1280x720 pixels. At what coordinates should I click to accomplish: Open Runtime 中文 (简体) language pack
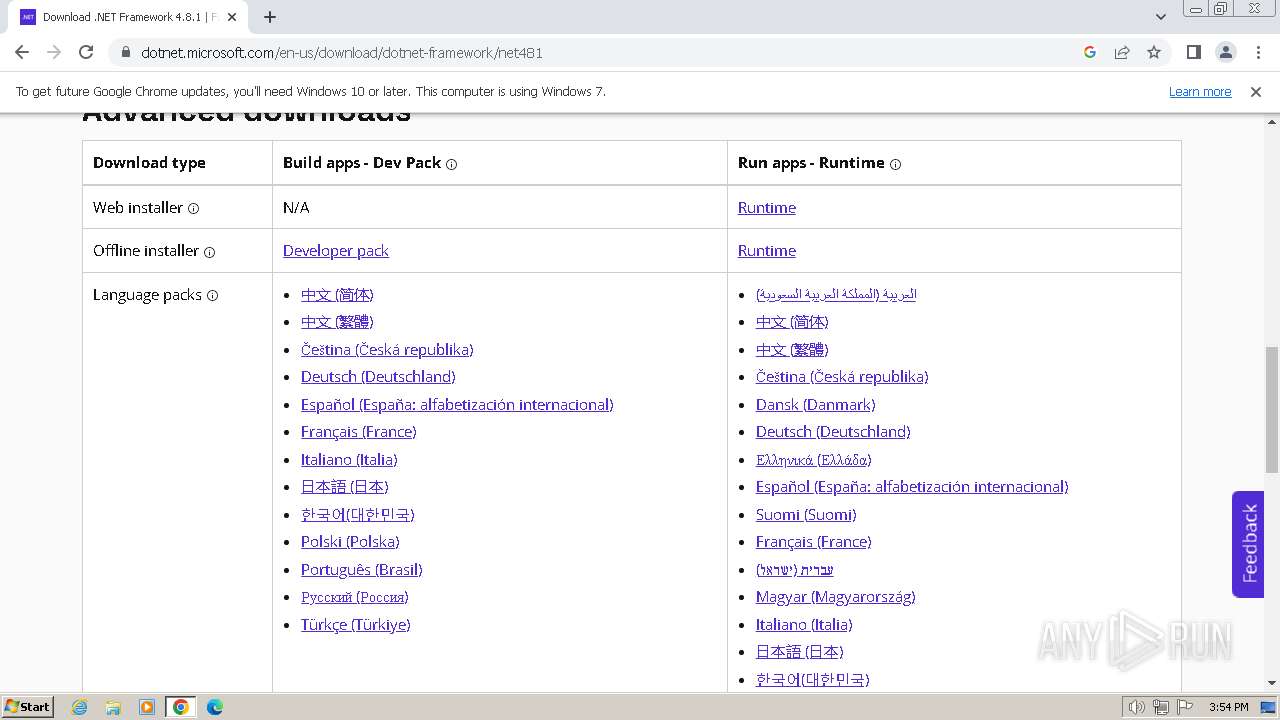click(x=792, y=321)
